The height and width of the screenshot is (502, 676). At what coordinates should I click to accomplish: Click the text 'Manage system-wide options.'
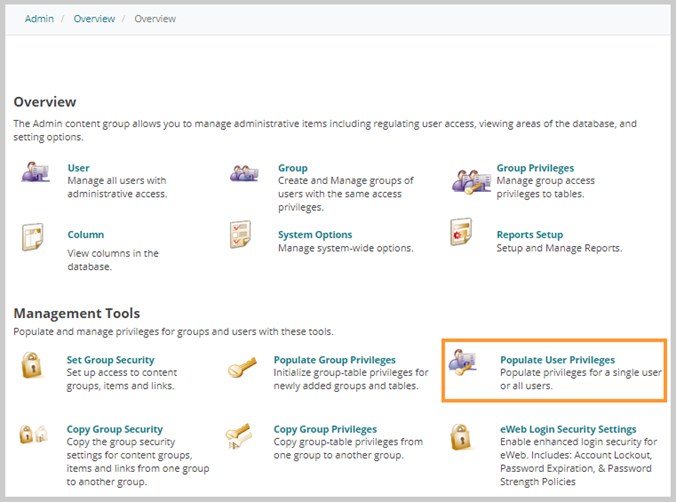coord(346,248)
